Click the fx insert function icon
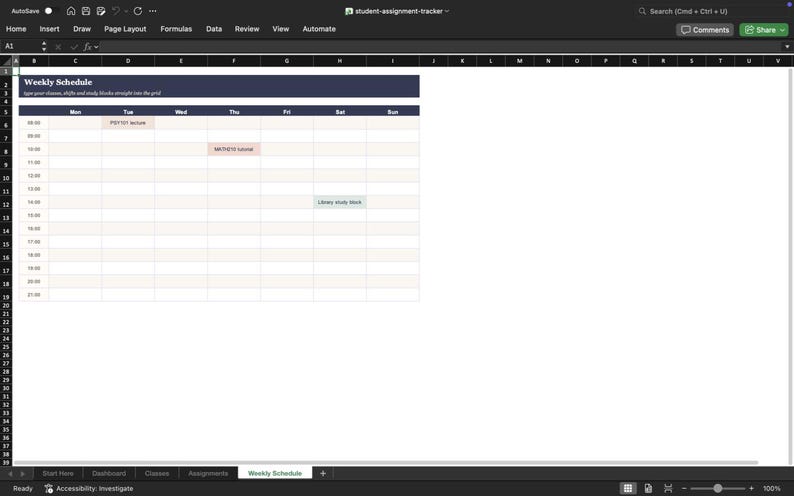This screenshot has height=496, width=794. point(88,47)
